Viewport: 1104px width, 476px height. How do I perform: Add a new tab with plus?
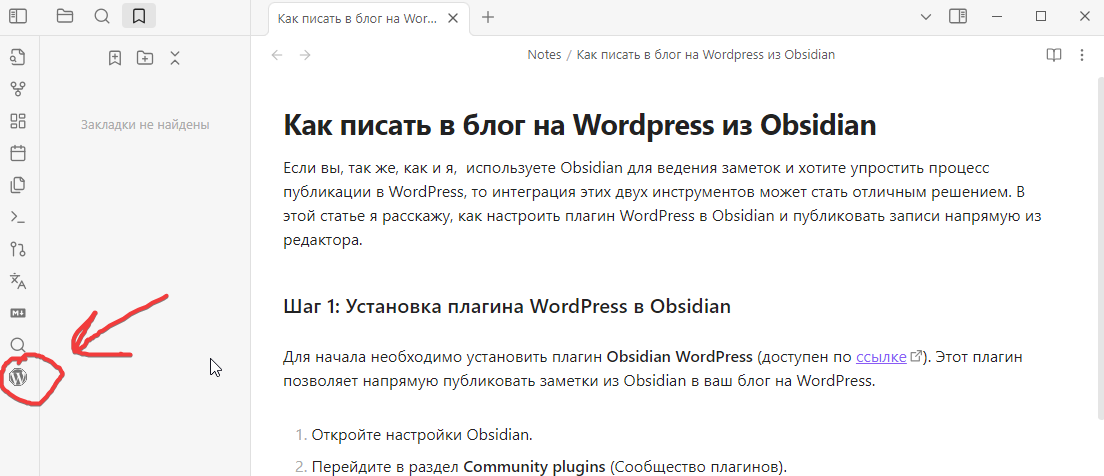(x=487, y=18)
